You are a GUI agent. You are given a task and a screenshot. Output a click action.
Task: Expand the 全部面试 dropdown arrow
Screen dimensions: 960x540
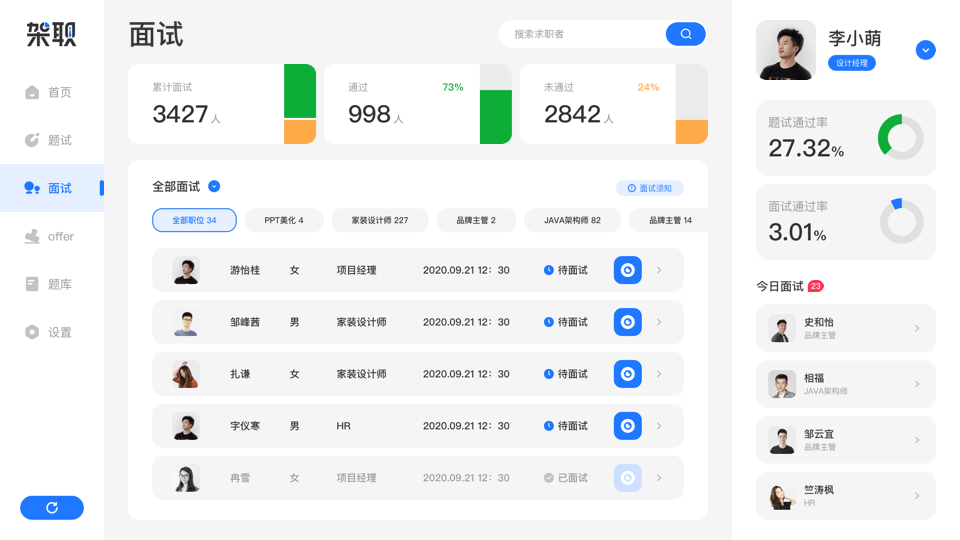pyautogui.click(x=214, y=186)
